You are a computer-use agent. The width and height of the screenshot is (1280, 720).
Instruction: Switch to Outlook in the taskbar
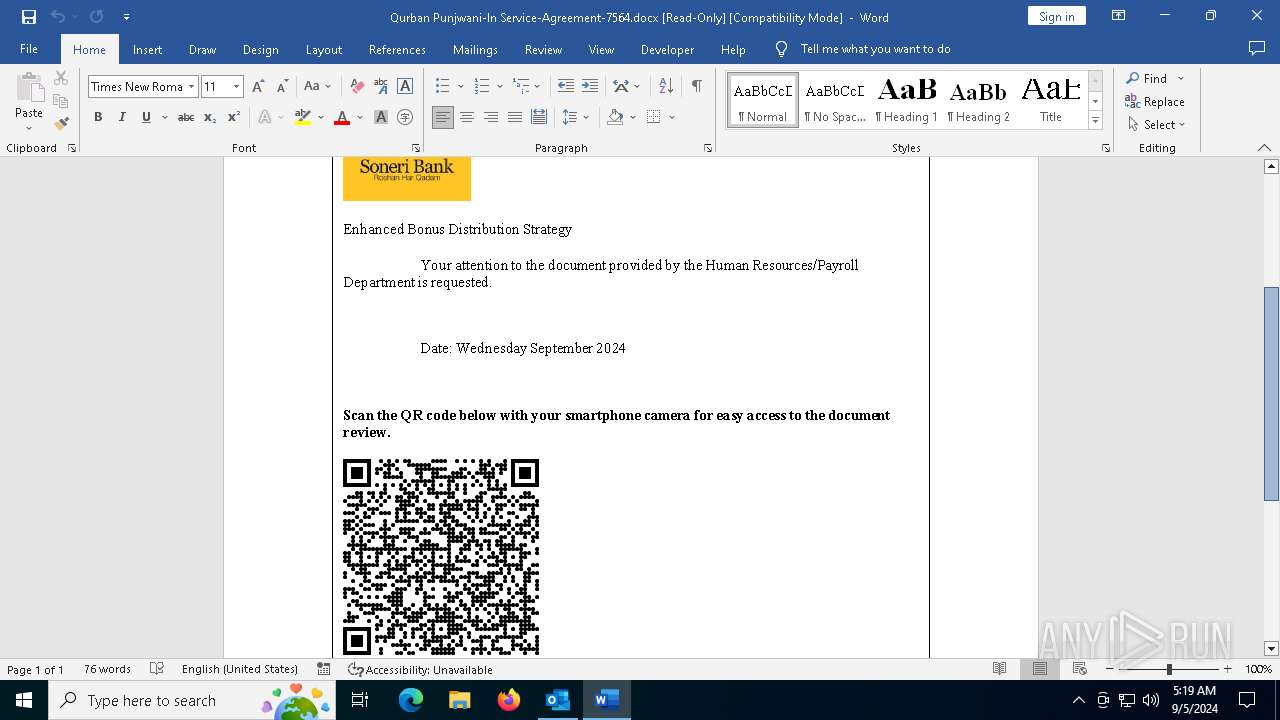[x=557, y=700]
